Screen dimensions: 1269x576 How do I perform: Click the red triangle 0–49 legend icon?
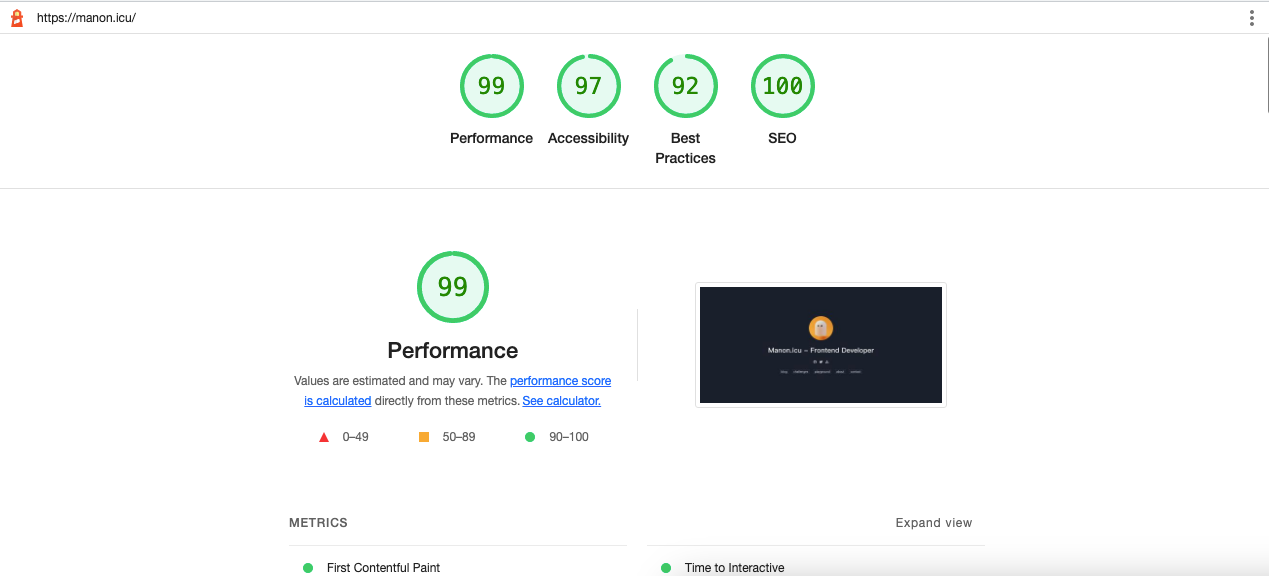coord(323,436)
